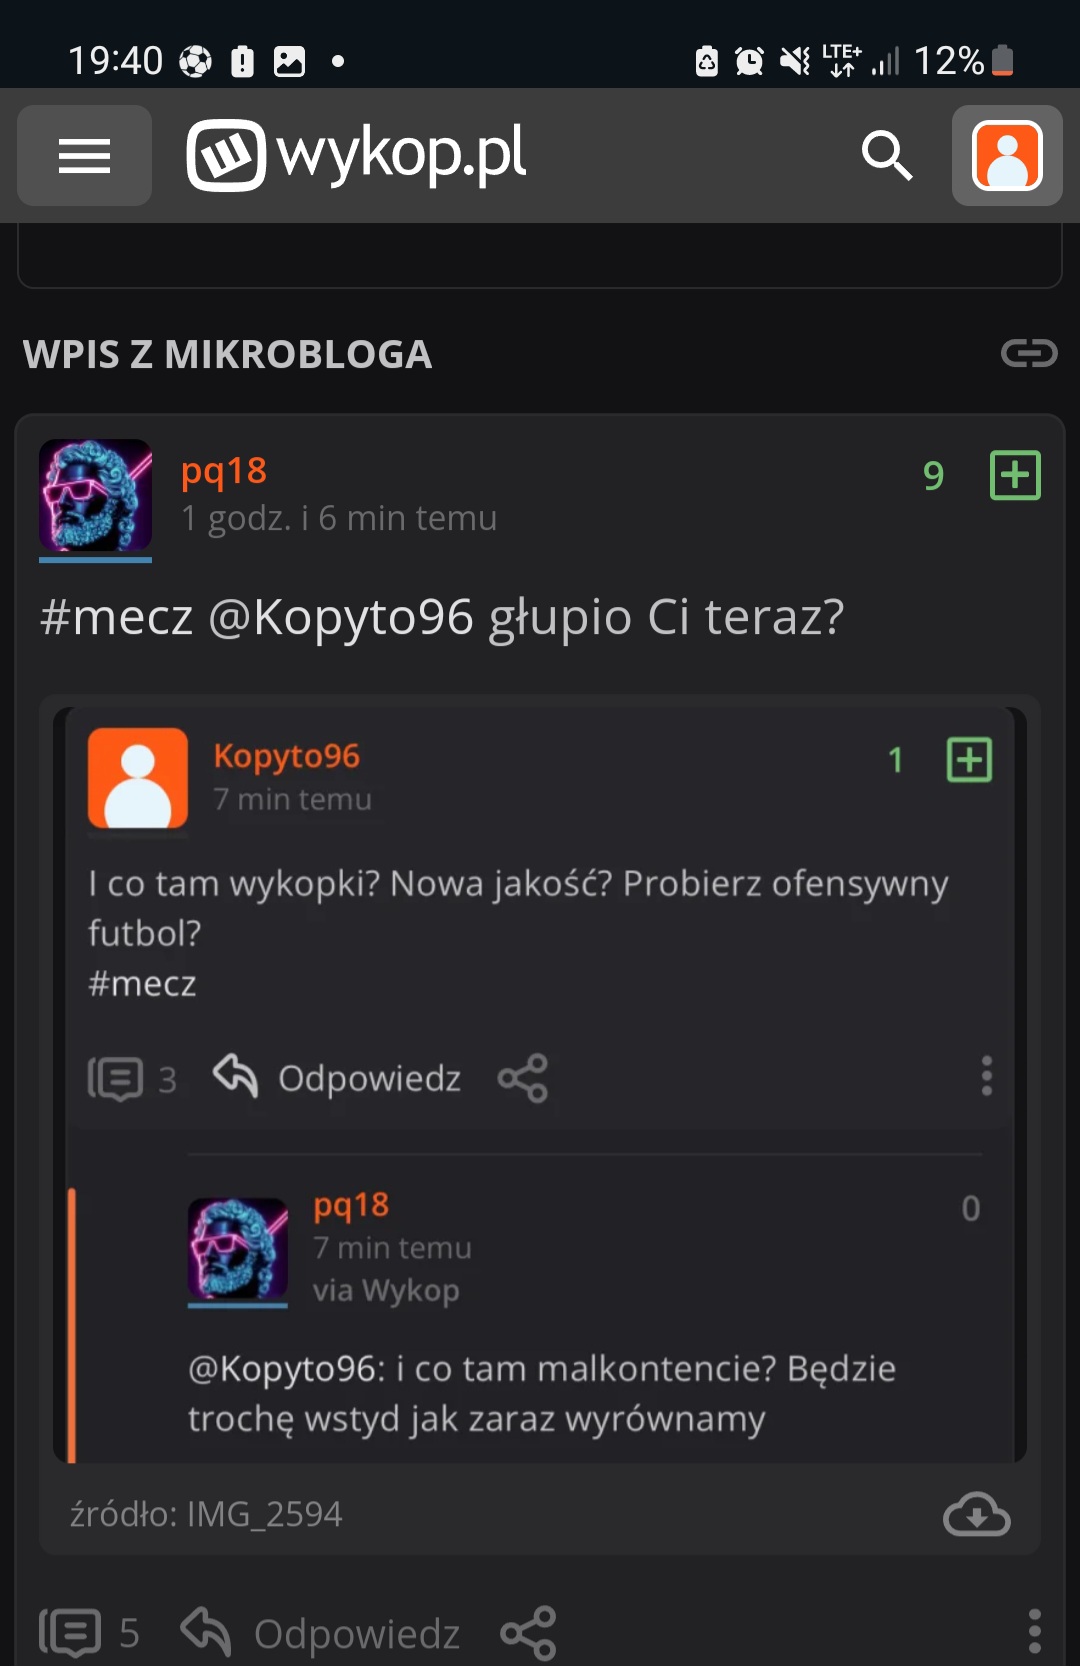
Task: Upvote pq18's main entry with plus
Action: pos(1015,475)
